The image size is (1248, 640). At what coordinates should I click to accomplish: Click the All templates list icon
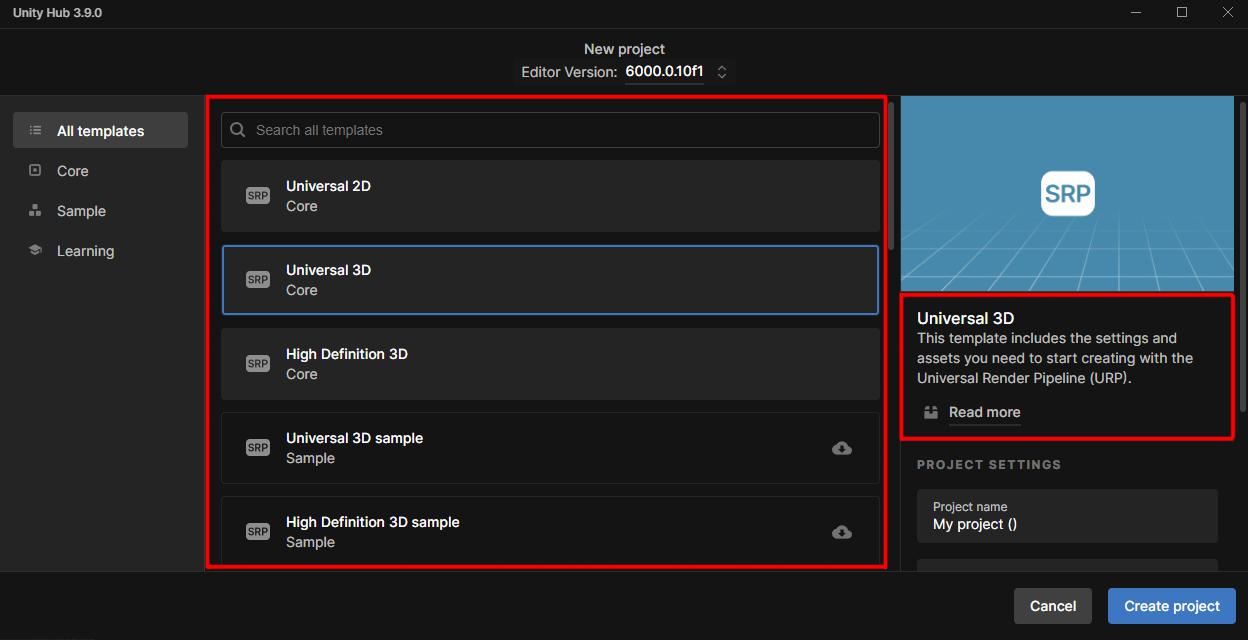pos(36,130)
